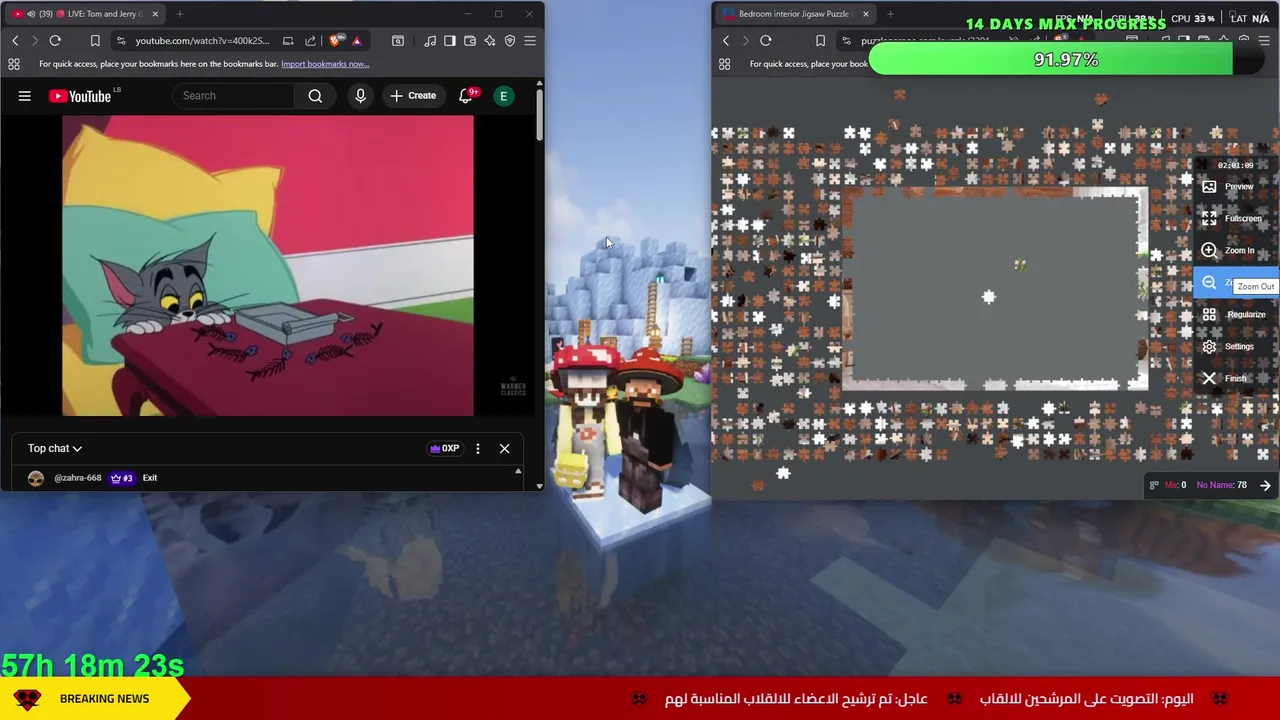Open the Brave Wallet icon

[x=470, y=41]
